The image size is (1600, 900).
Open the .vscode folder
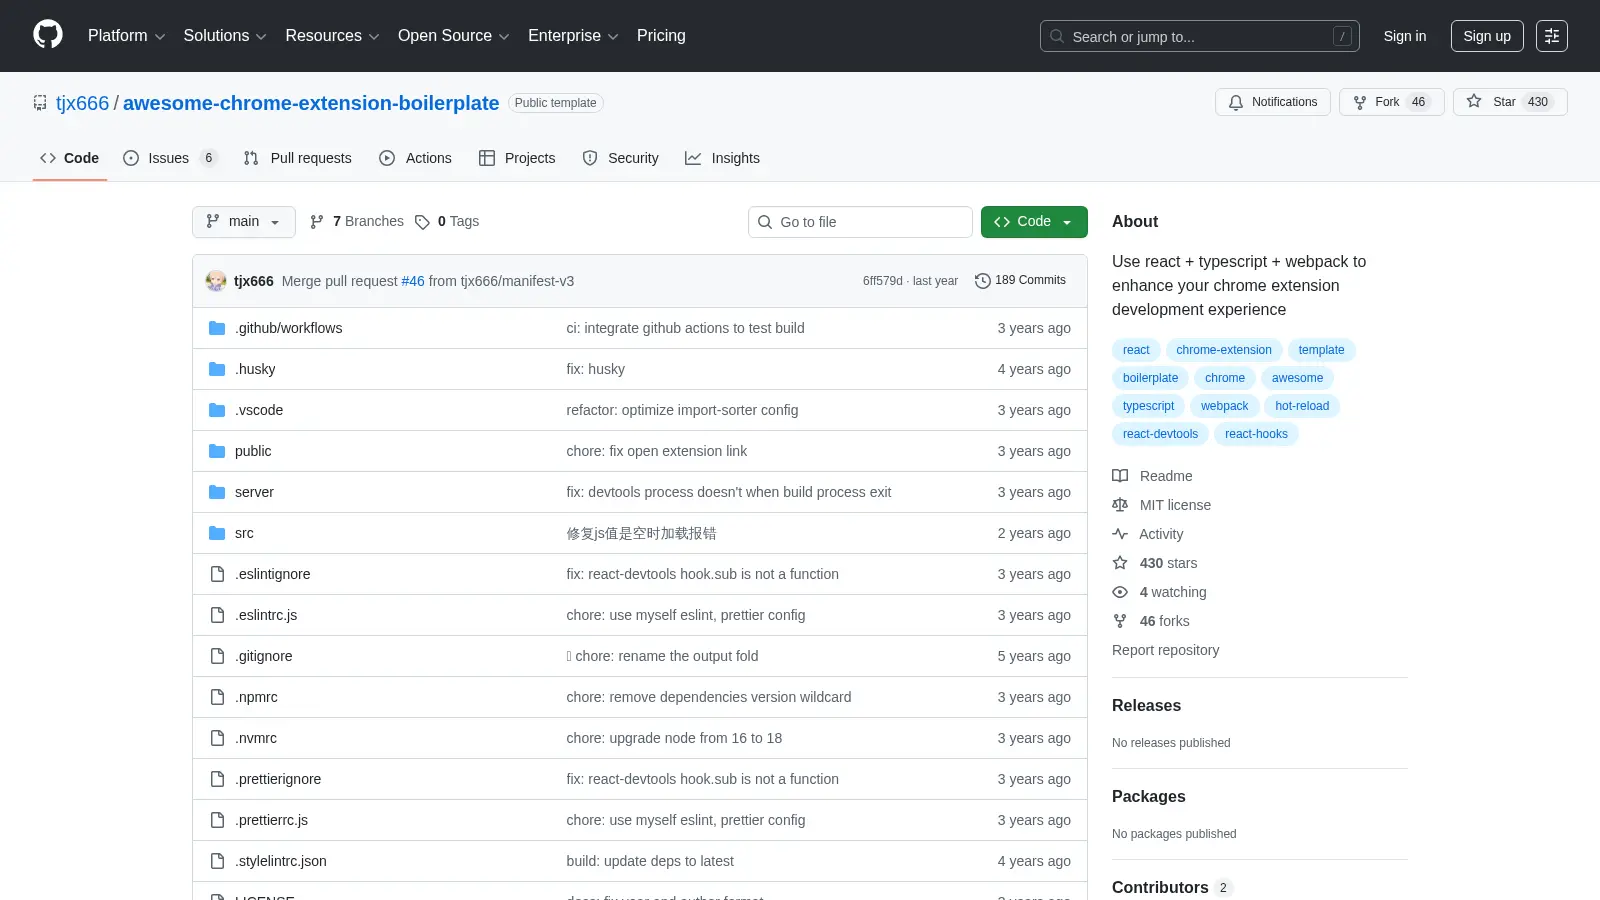[259, 410]
